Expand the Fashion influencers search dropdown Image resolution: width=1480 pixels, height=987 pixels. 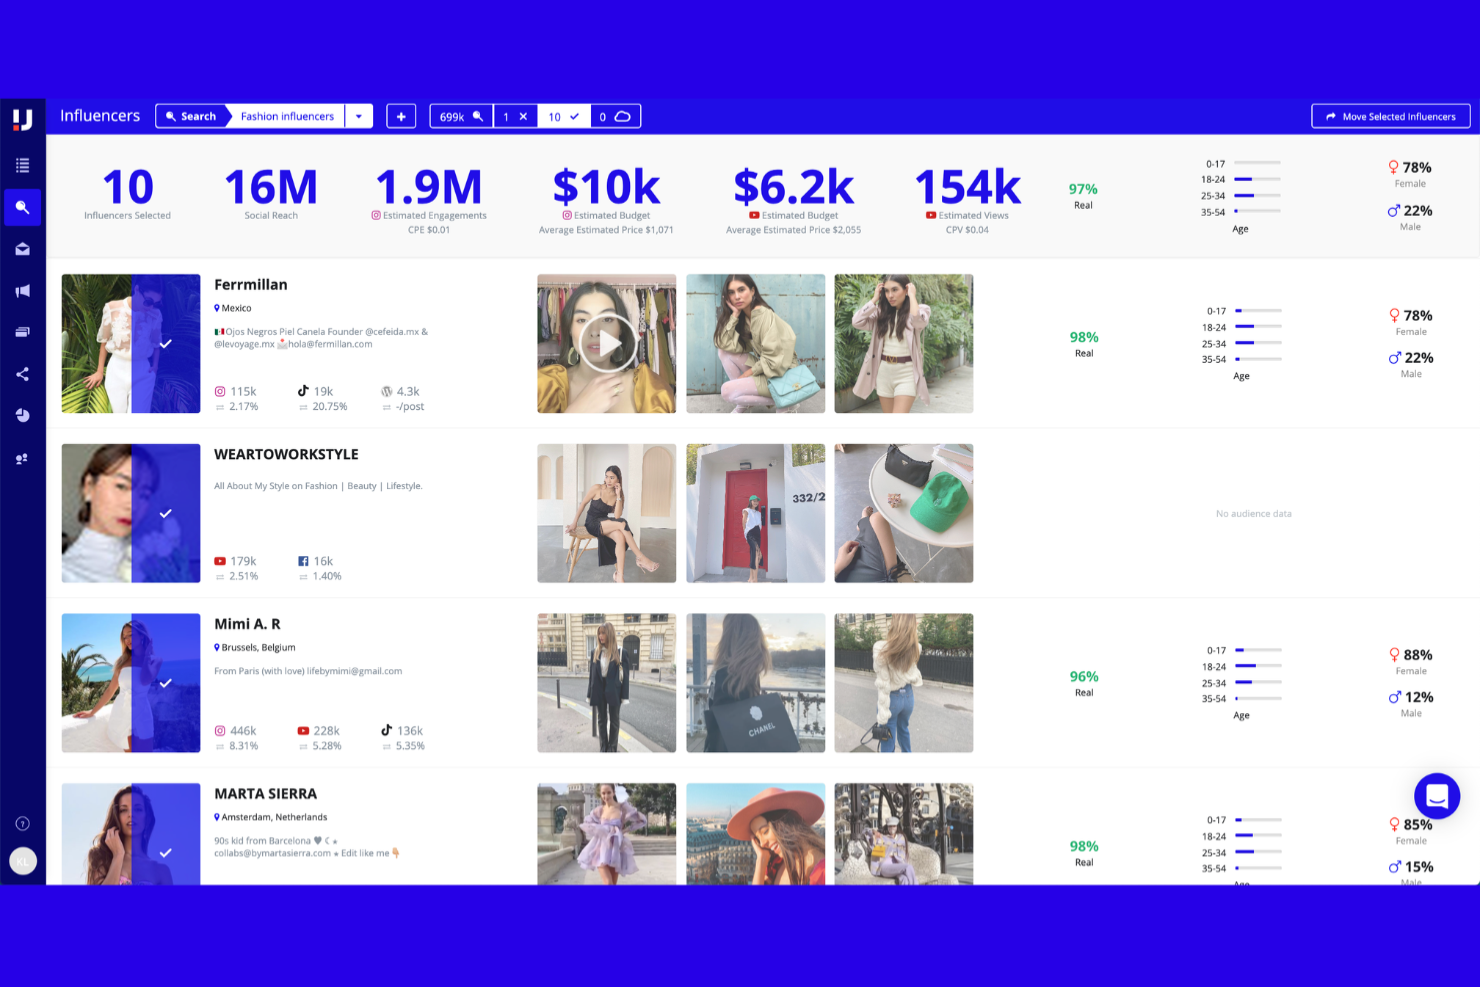point(359,116)
